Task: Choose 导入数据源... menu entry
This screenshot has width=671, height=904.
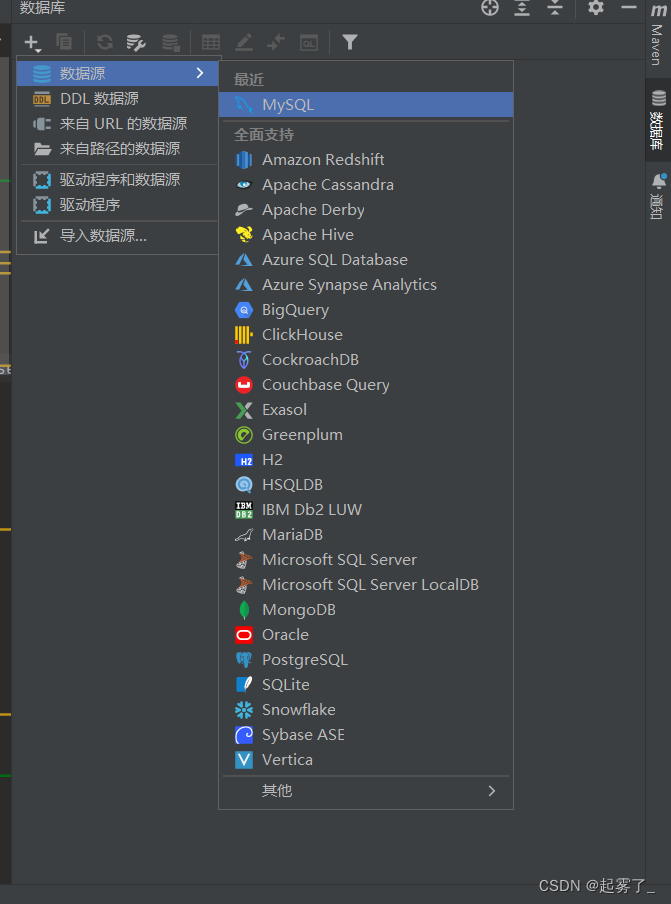Action: coord(118,236)
